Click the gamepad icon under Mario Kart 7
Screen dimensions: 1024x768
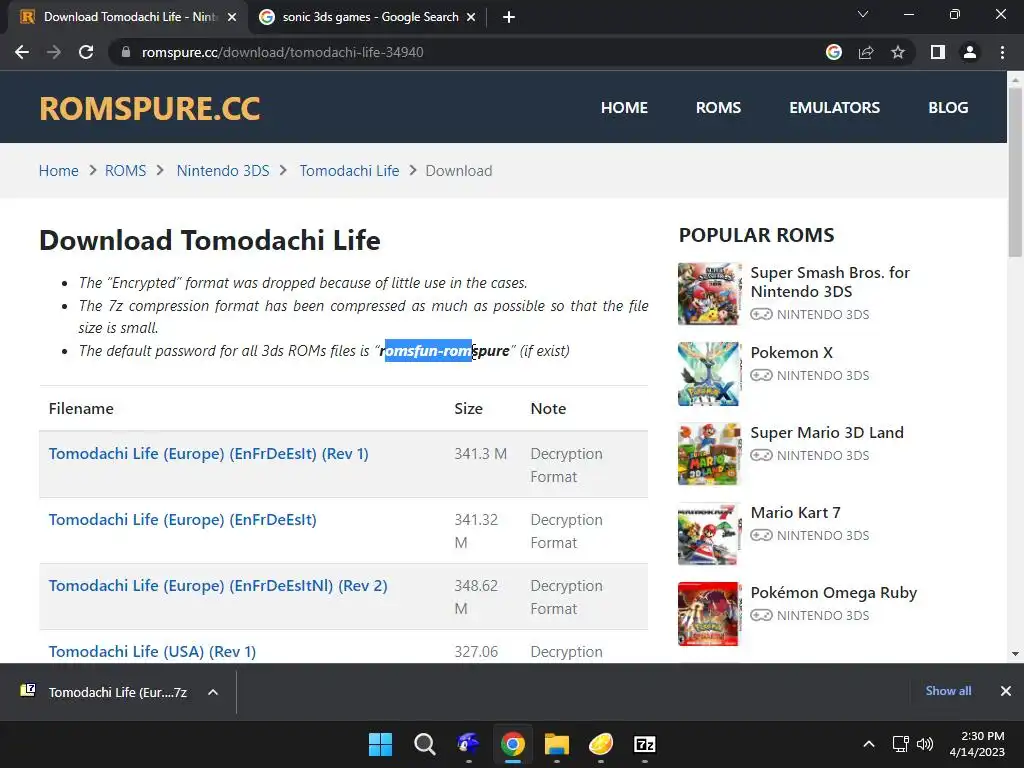761,536
